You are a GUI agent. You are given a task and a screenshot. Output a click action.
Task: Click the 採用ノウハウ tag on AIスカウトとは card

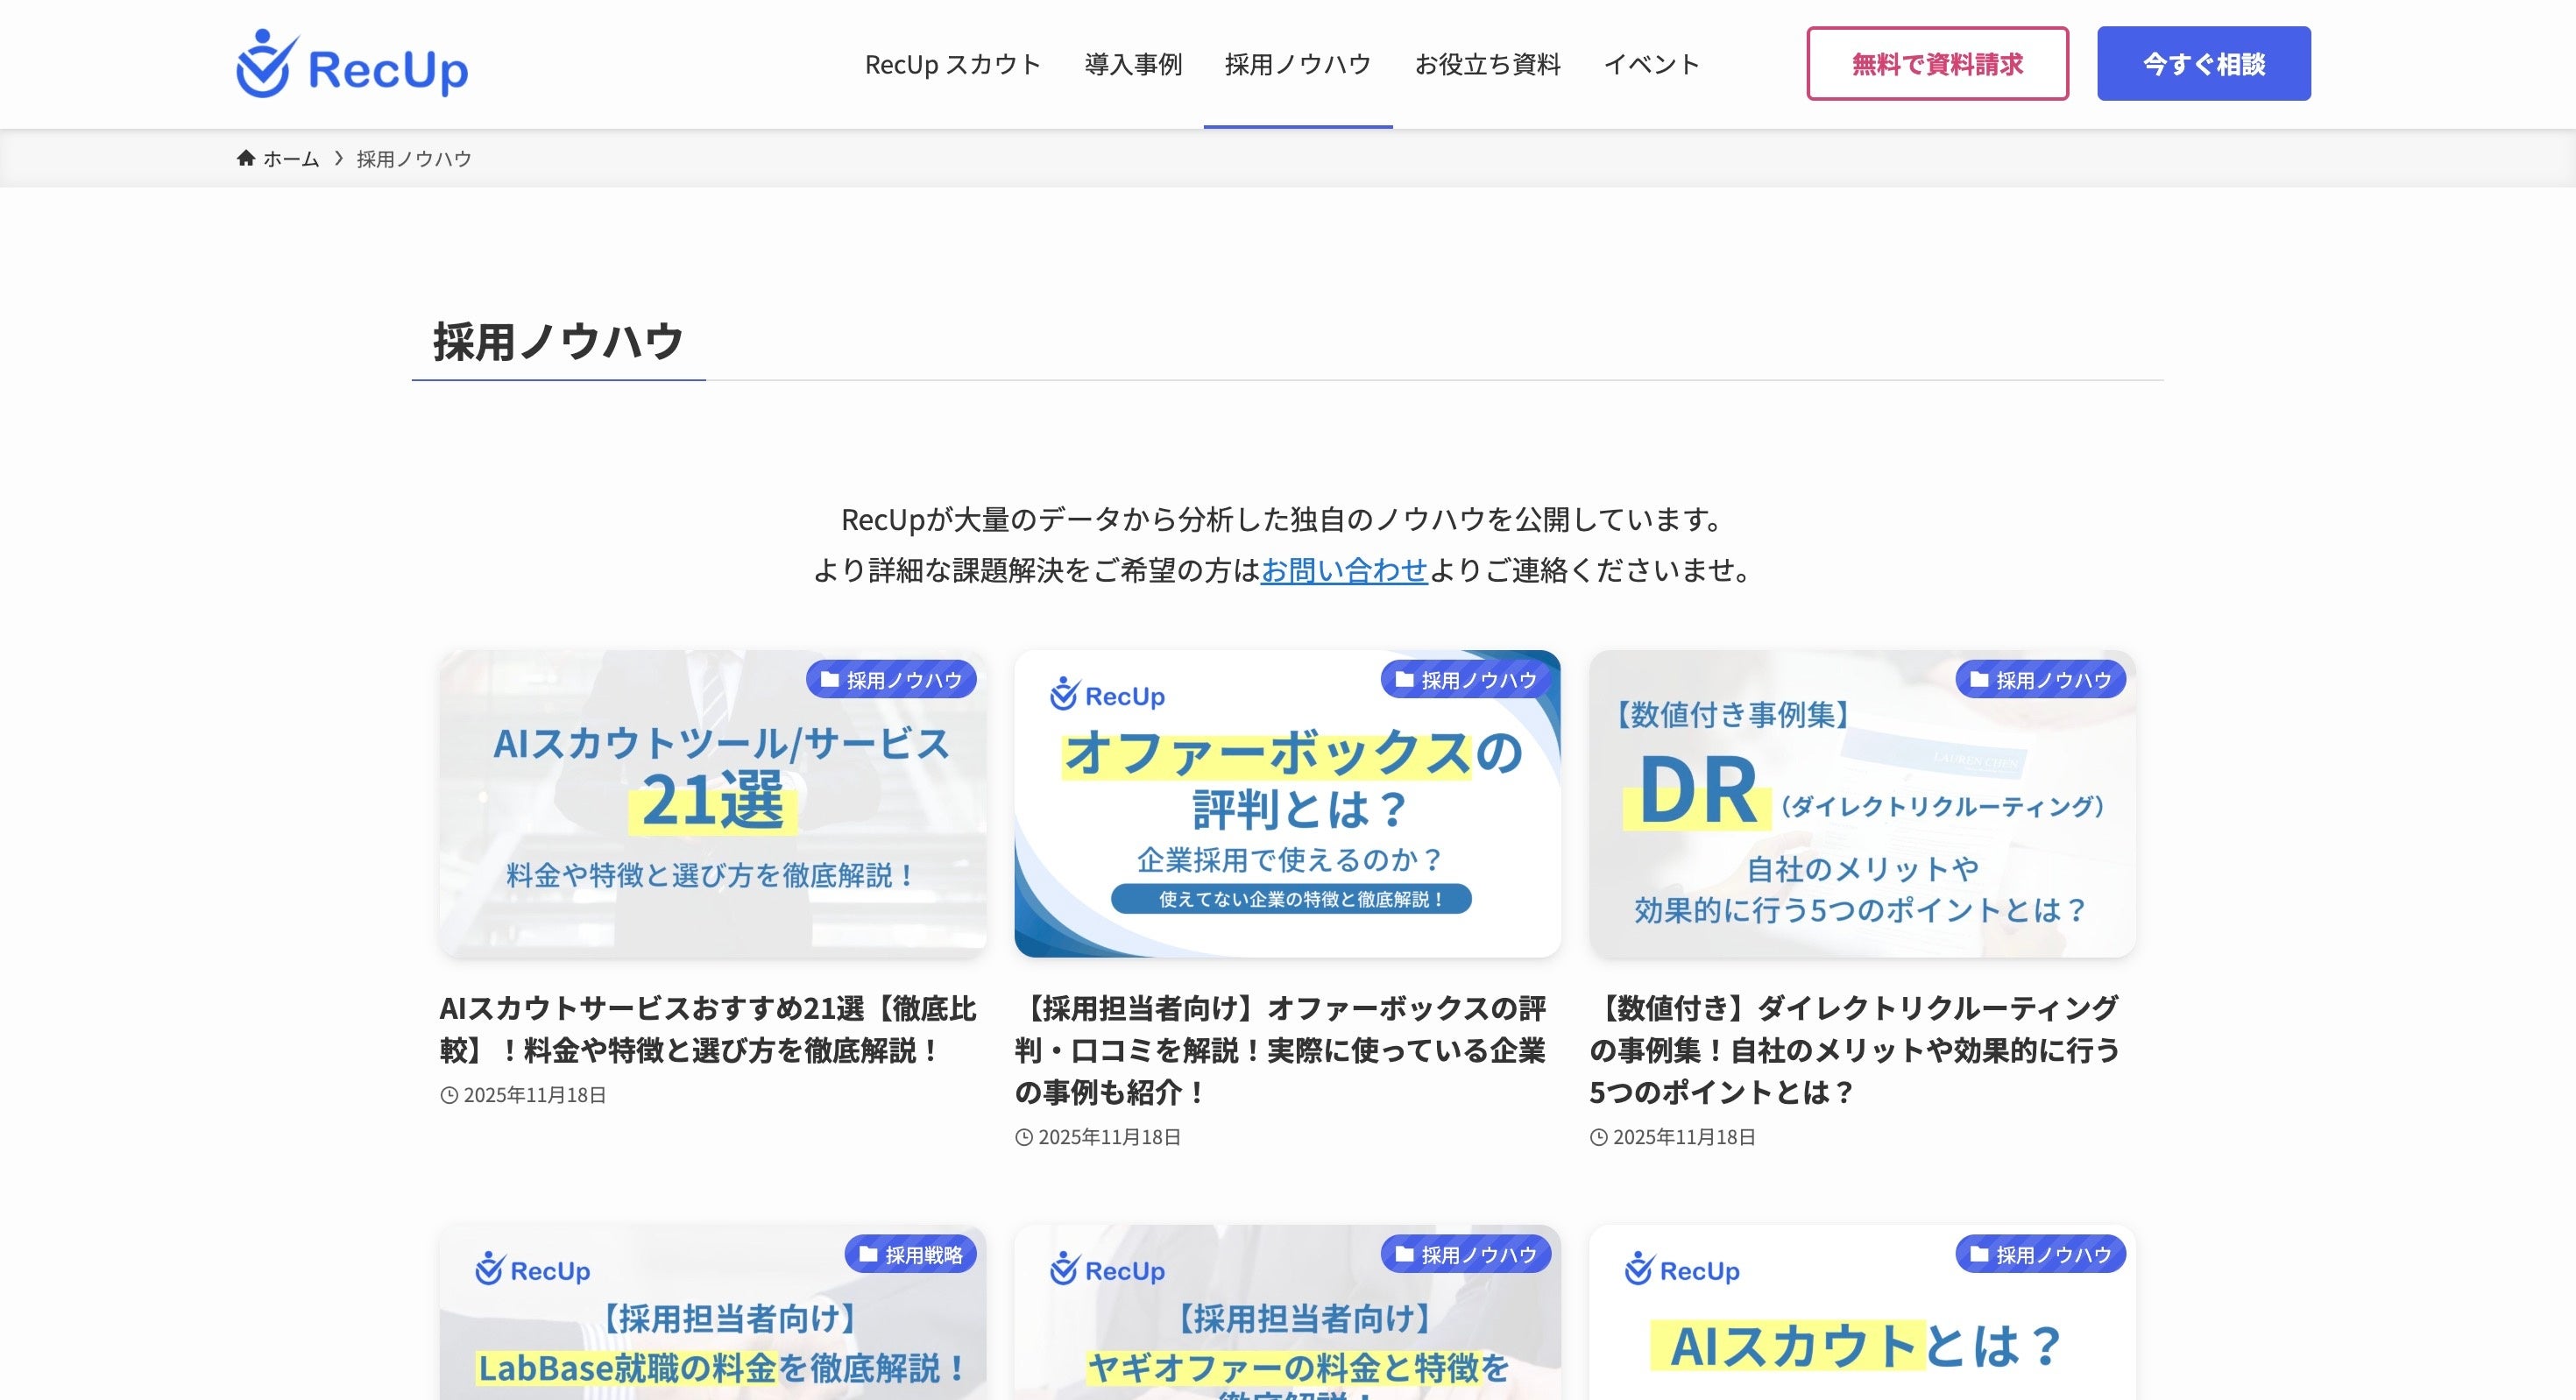click(x=2041, y=1254)
